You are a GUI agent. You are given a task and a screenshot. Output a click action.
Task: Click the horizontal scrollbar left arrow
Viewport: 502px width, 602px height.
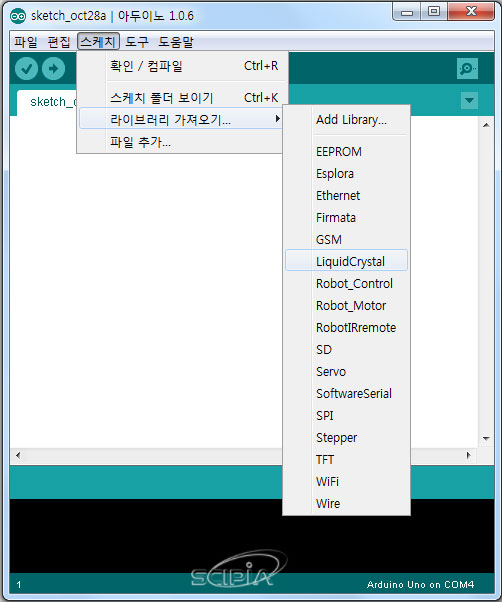point(18,455)
